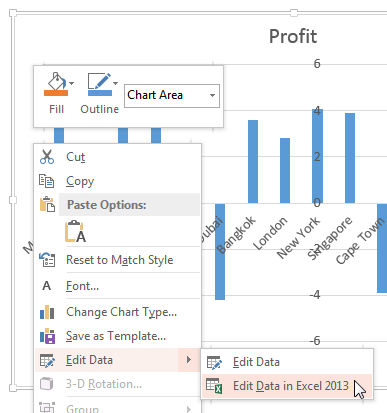This screenshot has height=413, width=387.
Task: Click the Group icon
Action: [47, 407]
